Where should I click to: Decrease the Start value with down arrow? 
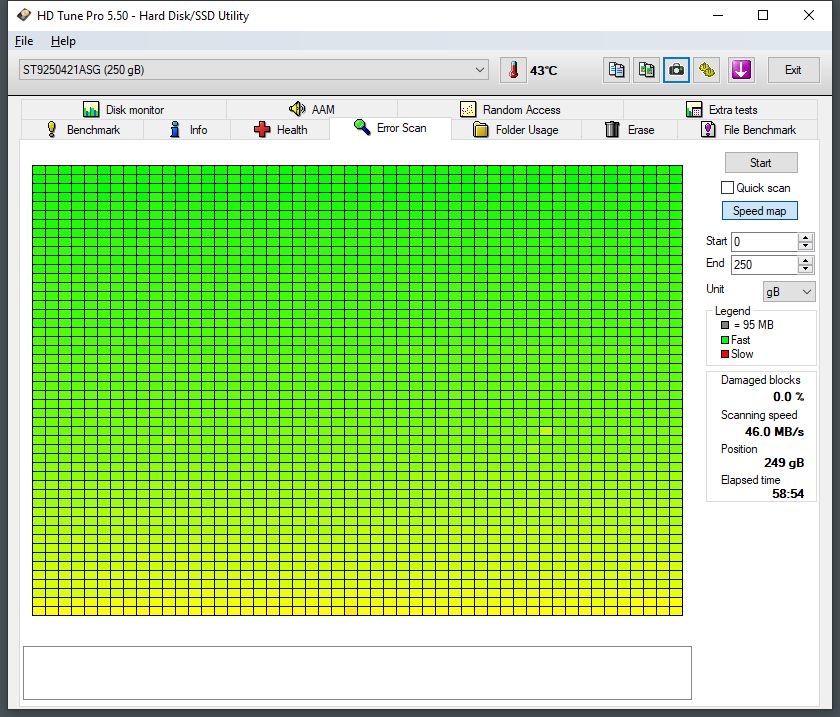tap(805, 246)
